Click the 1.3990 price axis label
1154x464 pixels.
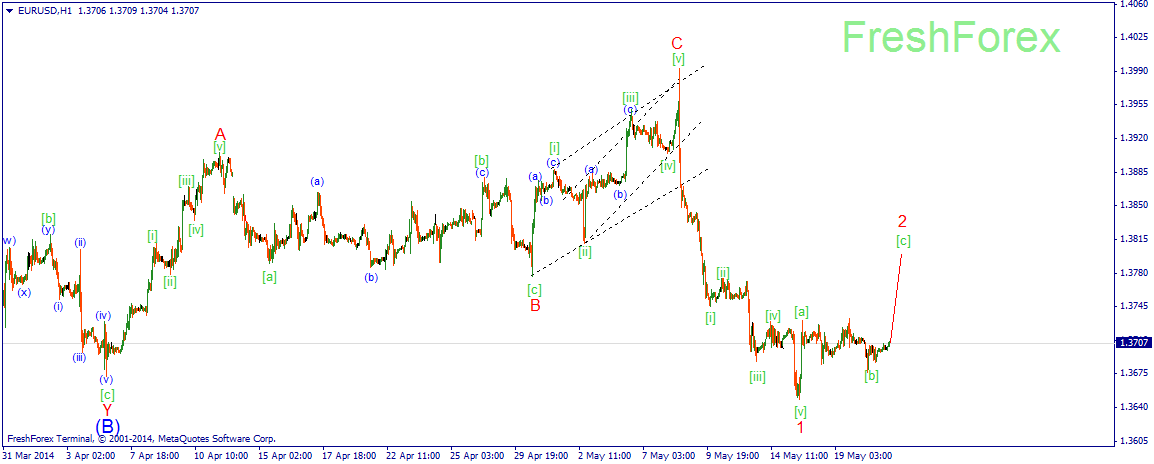[1133, 71]
